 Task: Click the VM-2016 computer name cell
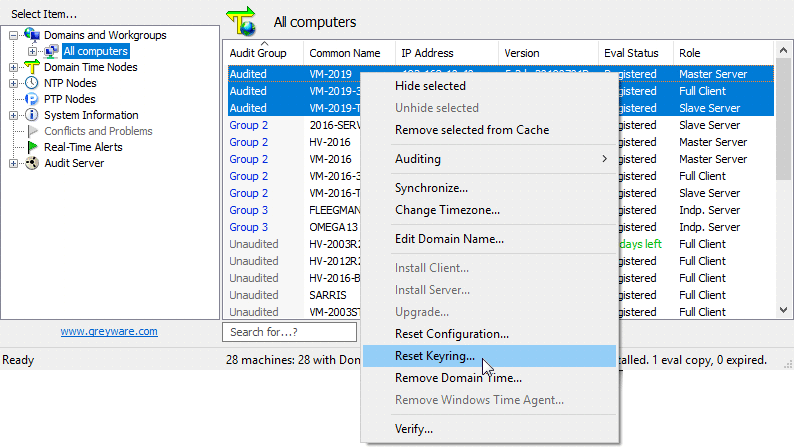point(331,159)
